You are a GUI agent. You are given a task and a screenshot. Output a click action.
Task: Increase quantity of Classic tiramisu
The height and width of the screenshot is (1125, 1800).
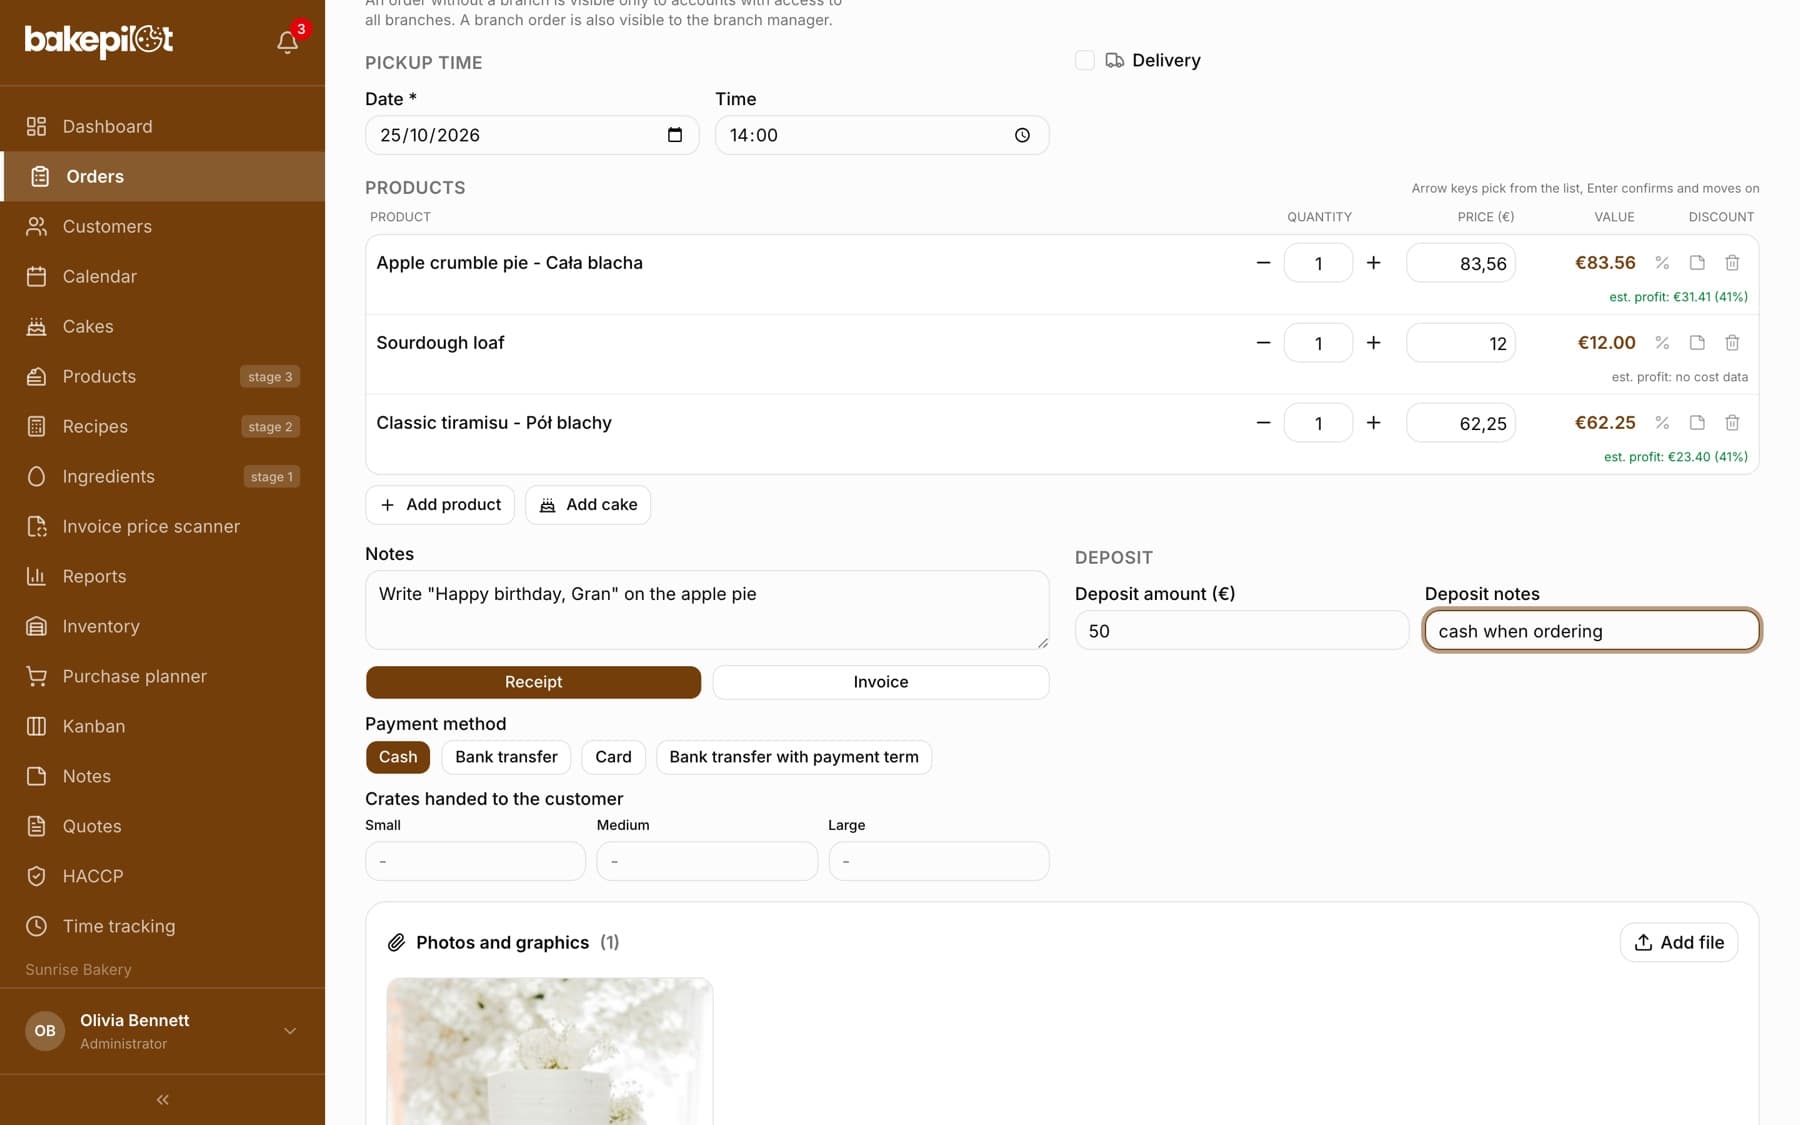pos(1374,423)
